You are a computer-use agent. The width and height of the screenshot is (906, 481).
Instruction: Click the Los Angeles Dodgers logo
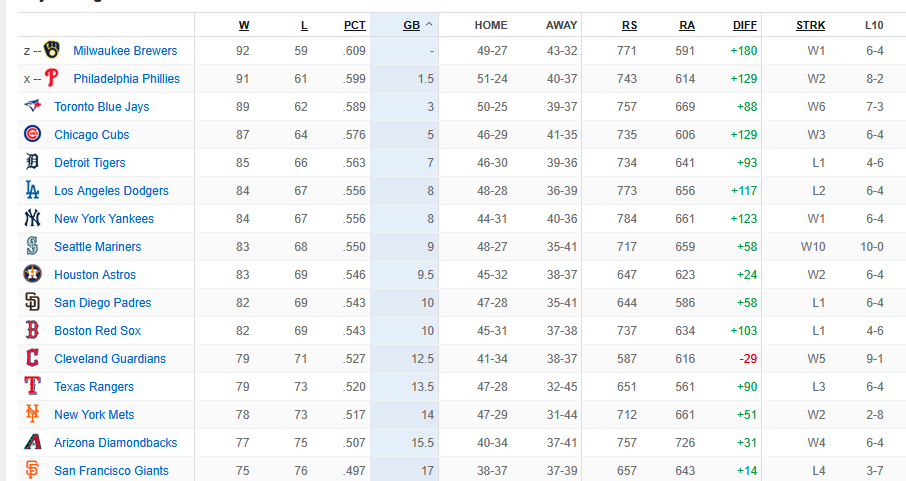(32, 190)
